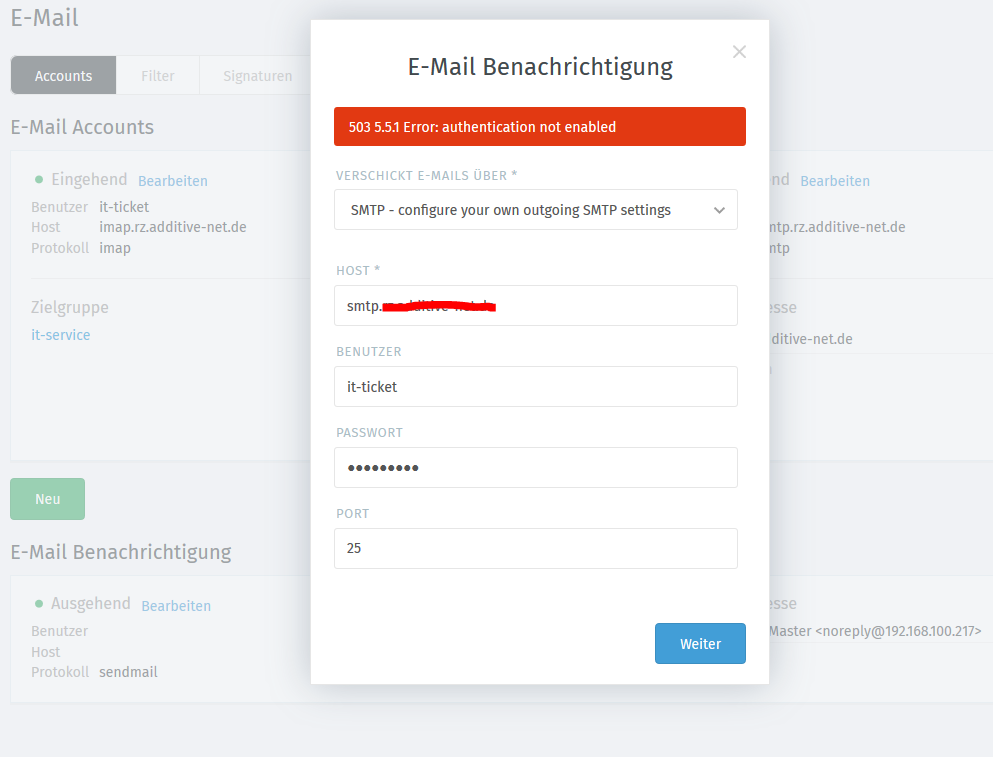
Task: Close the E-Mail Benachrichtigung dialog
Action: [x=739, y=52]
